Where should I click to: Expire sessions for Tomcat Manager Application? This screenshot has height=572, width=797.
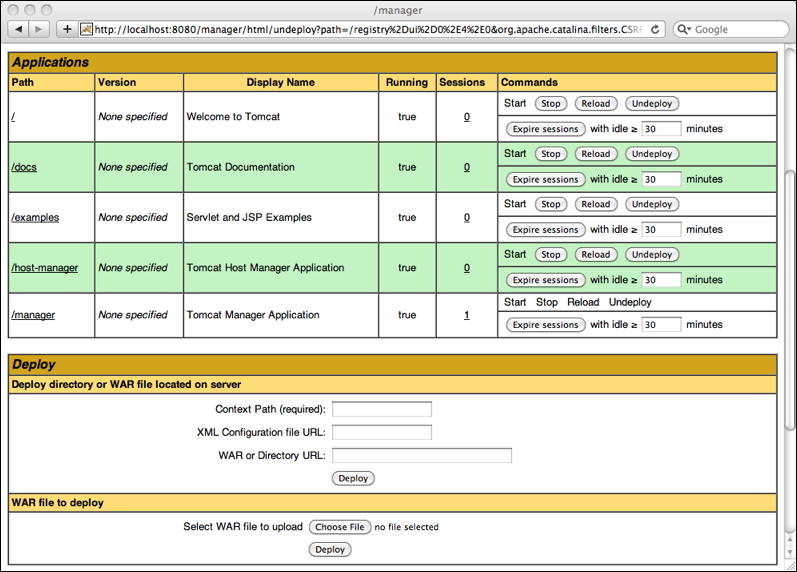coord(545,325)
